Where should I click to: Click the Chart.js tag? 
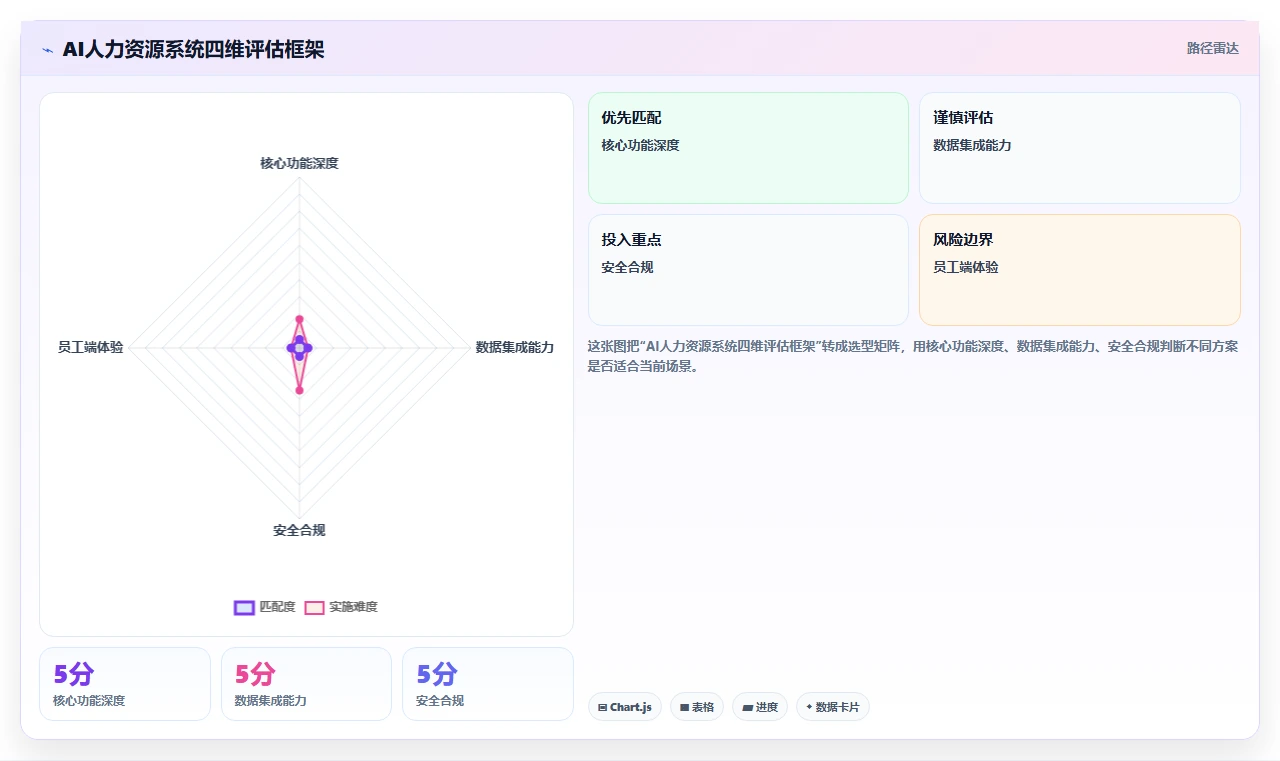click(x=625, y=707)
